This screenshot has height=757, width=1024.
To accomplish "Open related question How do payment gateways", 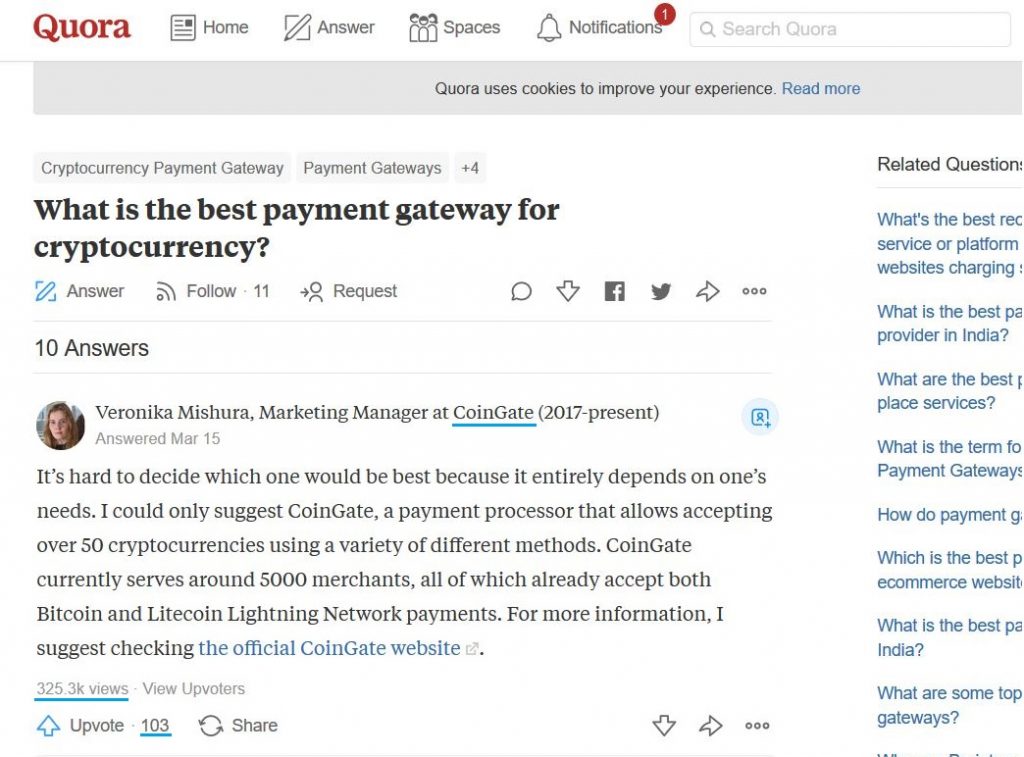I will coord(950,515).
